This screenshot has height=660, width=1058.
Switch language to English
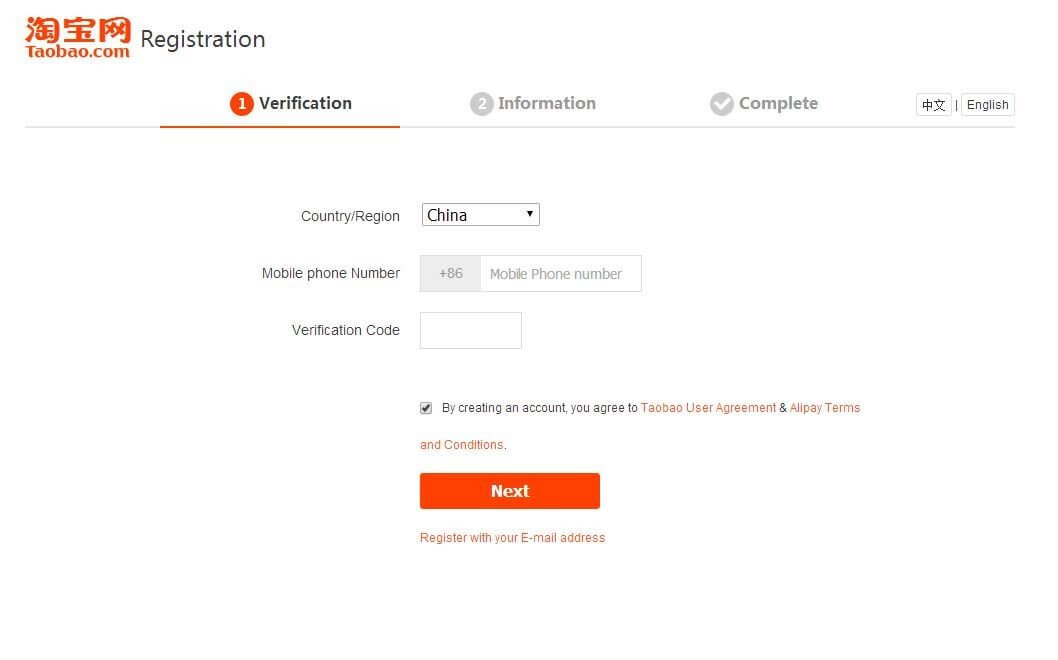[988, 105]
